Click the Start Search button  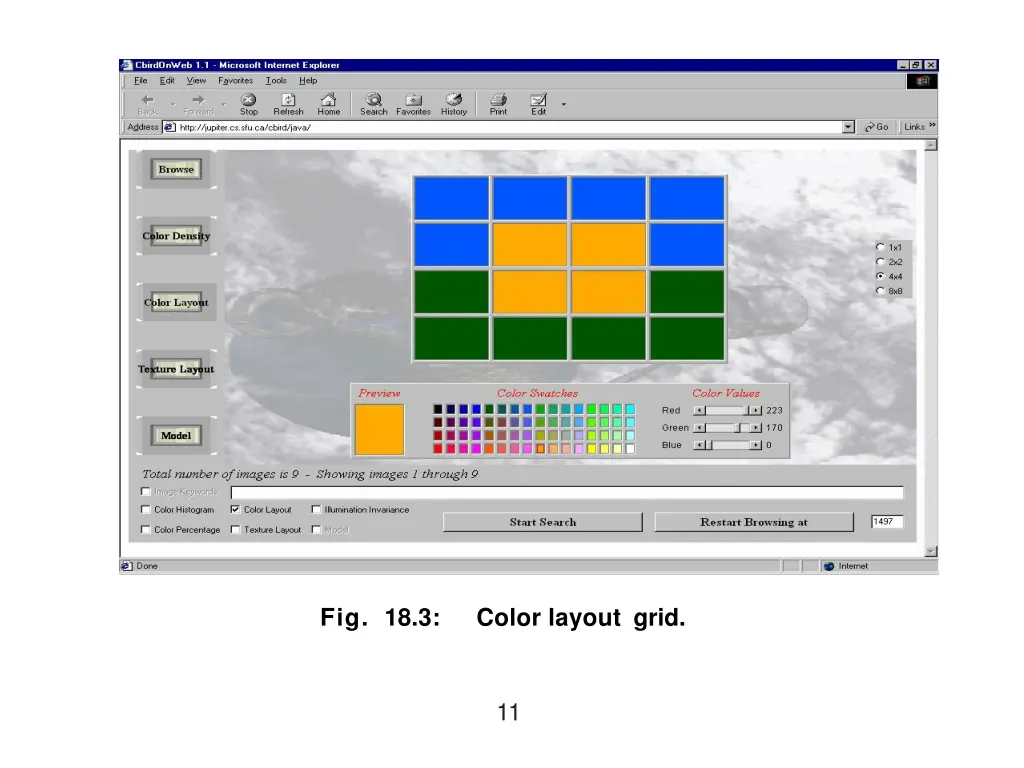(543, 522)
